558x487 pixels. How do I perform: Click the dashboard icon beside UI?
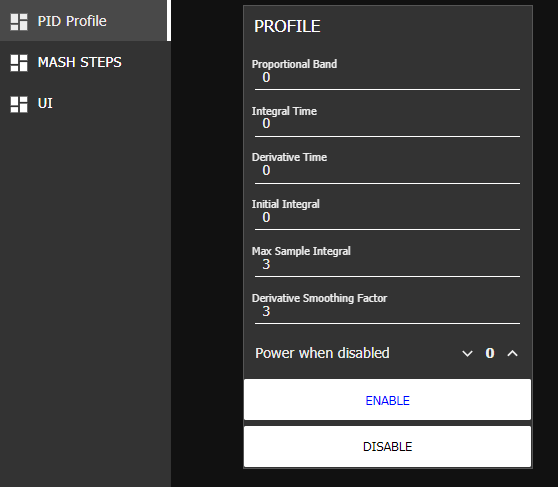(19, 104)
